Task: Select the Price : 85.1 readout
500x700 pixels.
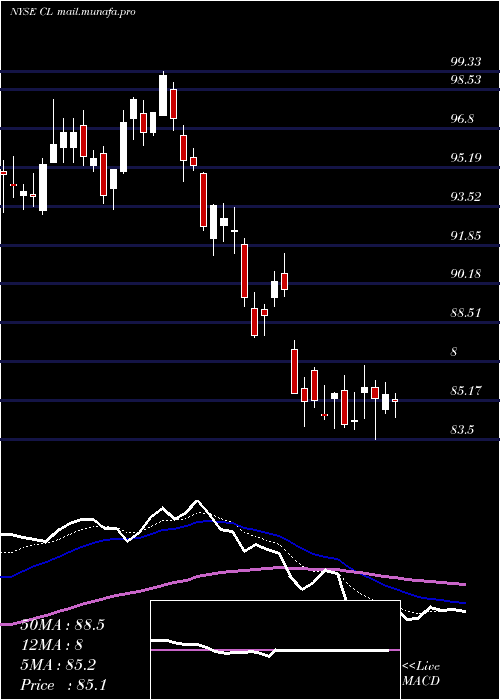Action: [x=63, y=685]
